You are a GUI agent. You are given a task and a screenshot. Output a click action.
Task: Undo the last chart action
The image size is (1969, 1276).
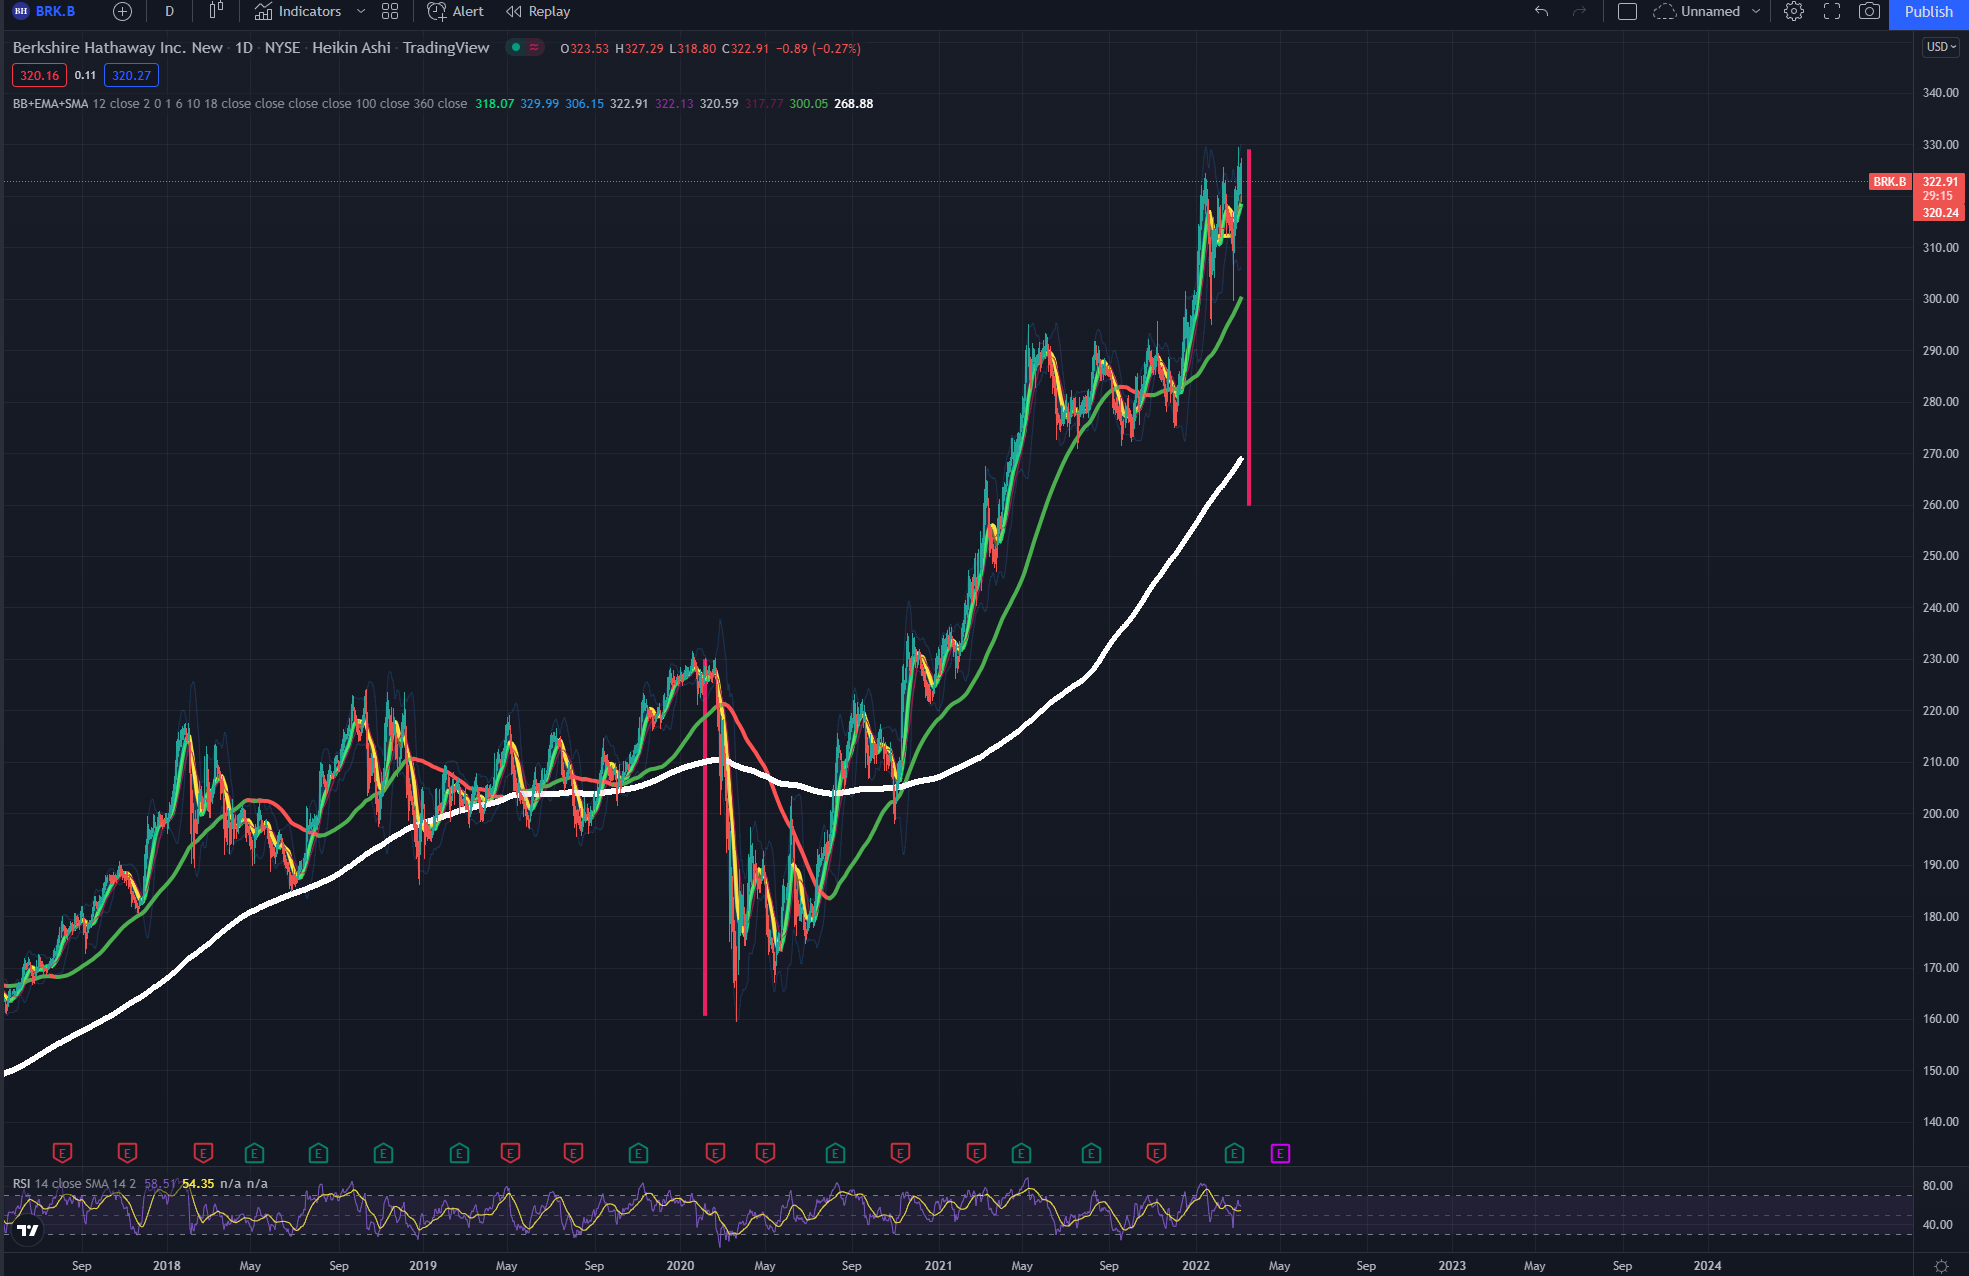pos(1542,12)
